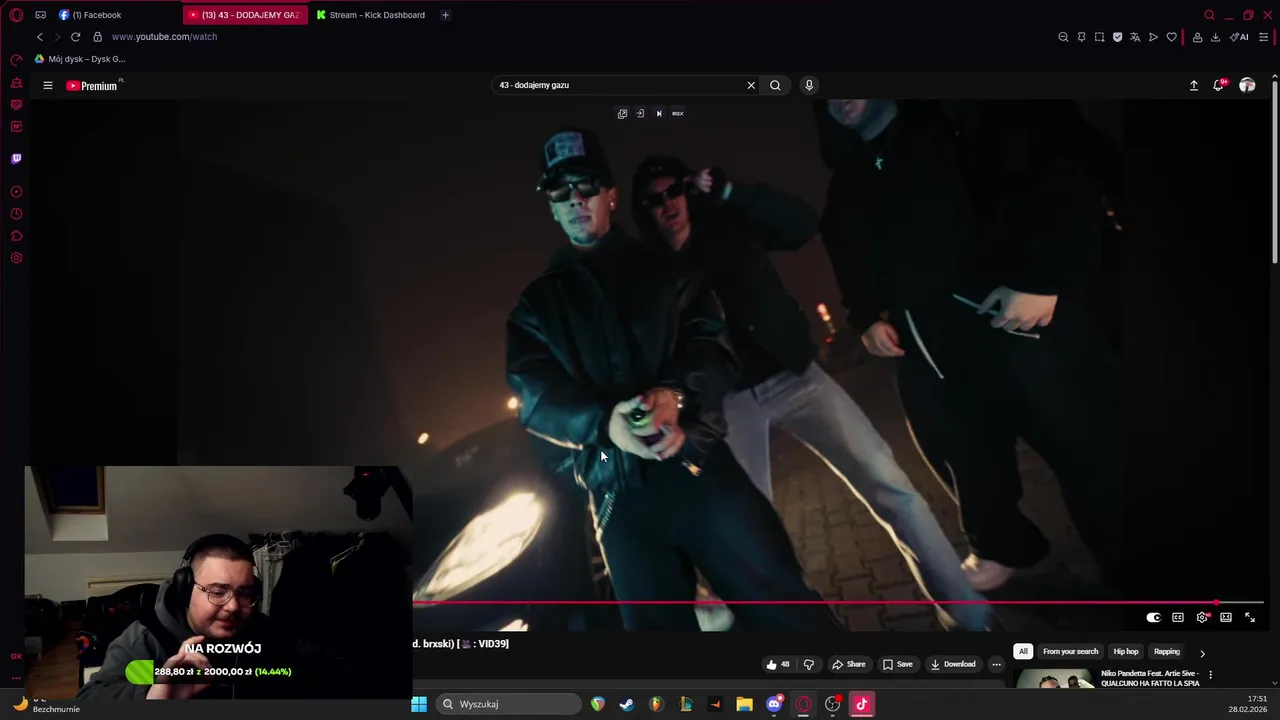Open Twitch panel in sidebar

[16, 158]
